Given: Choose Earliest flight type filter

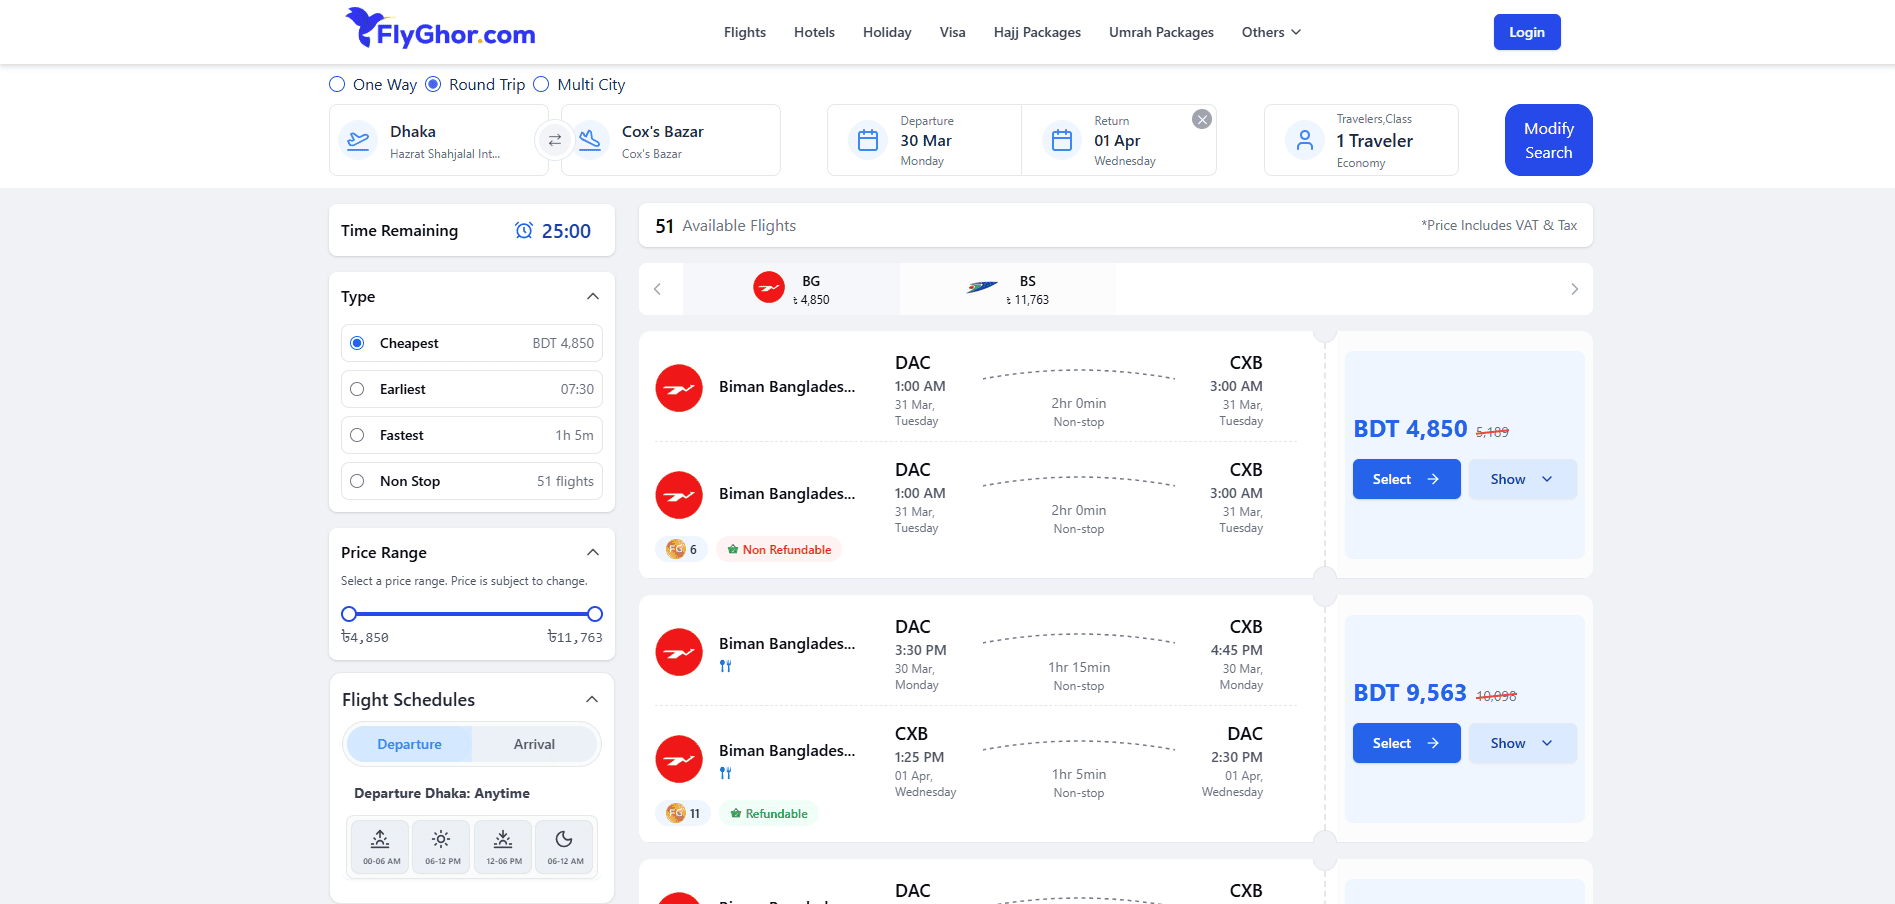Looking at the screenshot, I should coord(472,389).
